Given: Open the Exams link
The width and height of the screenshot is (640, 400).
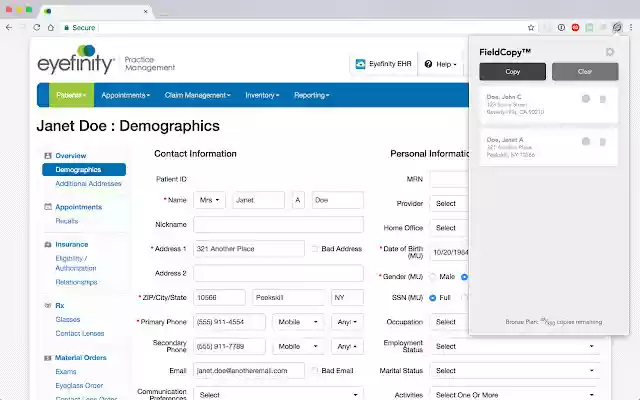Looking at the screenshot, I should tap(66, 371).
